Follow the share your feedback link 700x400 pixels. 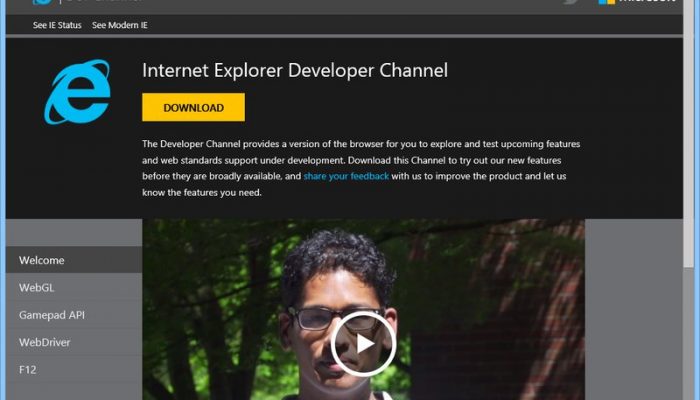coord(346,176)
